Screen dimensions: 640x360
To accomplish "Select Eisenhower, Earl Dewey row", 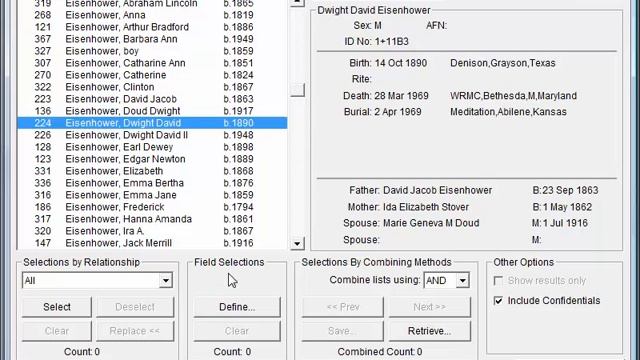I will (152, 147).
